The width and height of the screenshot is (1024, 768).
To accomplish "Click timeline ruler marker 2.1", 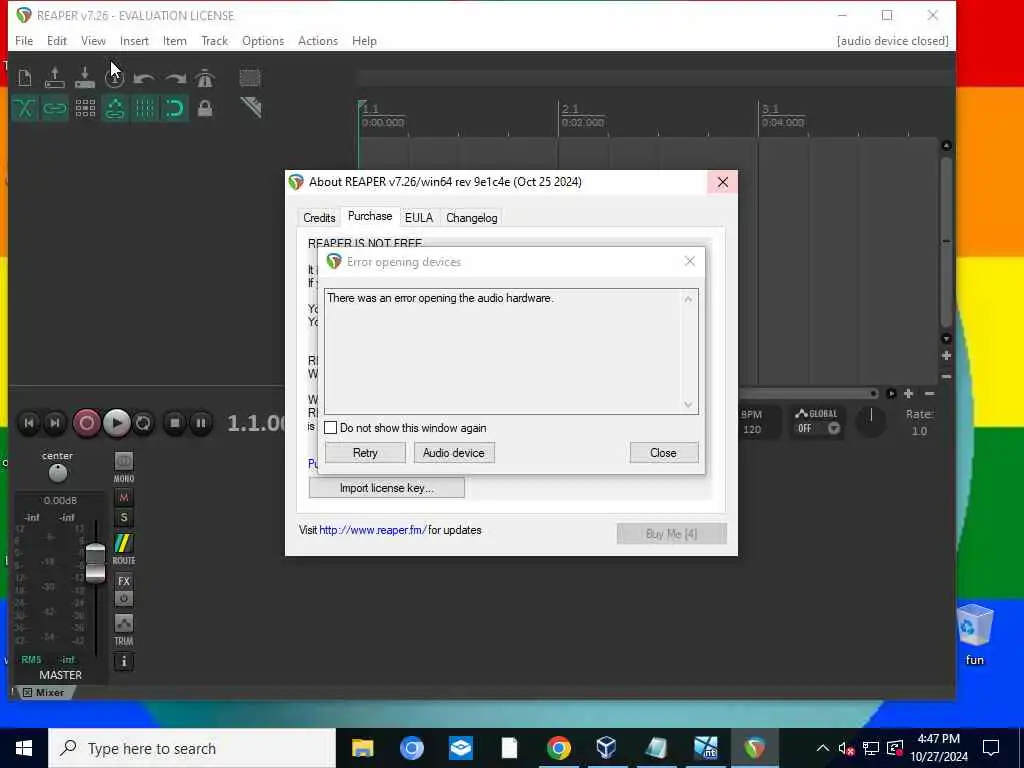I will (571, 108).
